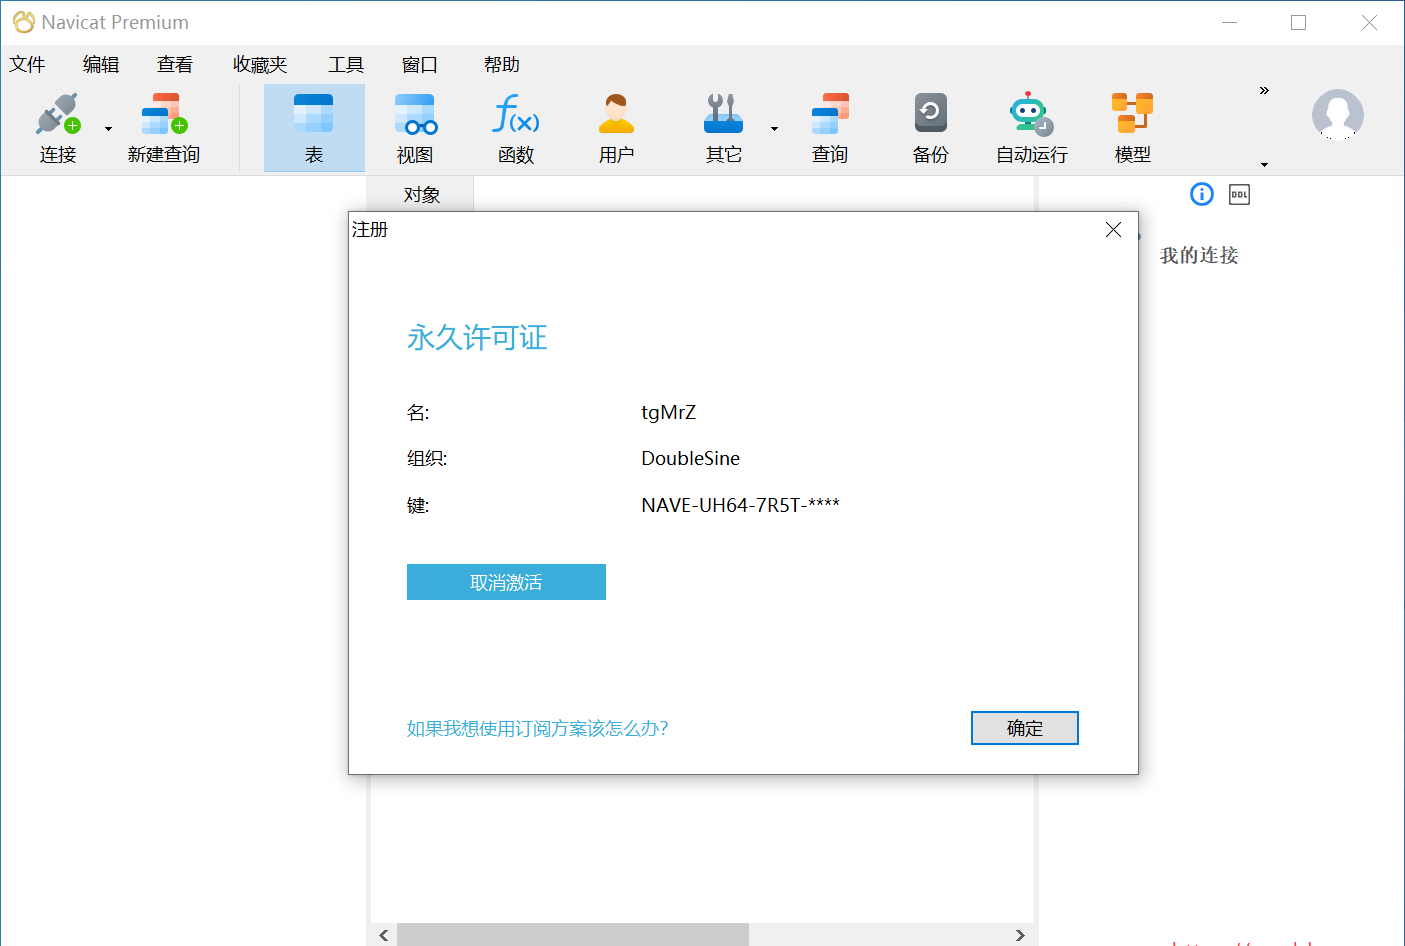Open the View (查看) menu

click(x=175, y=65)
